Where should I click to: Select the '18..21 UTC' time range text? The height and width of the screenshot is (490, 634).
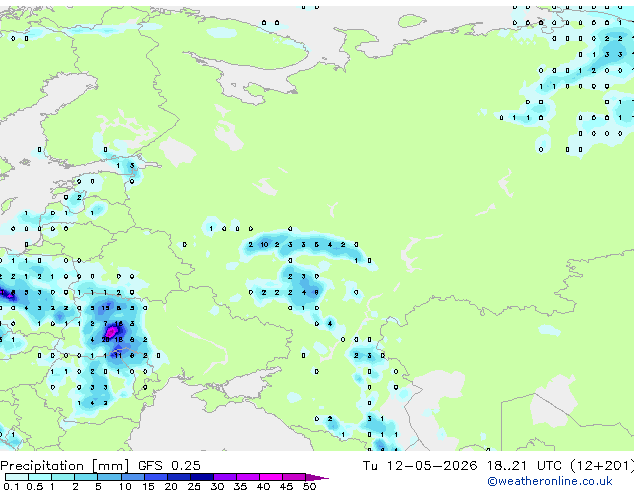click(x=524, y=466)
